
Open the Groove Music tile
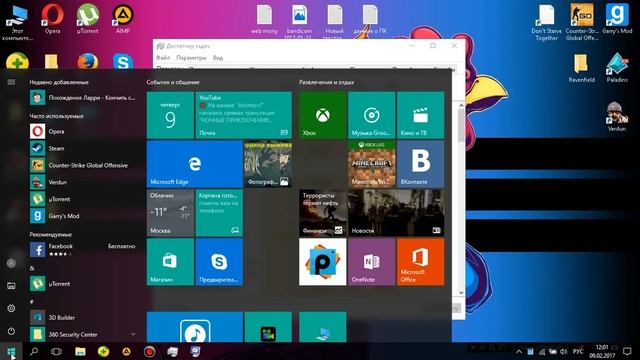[371, 115]
